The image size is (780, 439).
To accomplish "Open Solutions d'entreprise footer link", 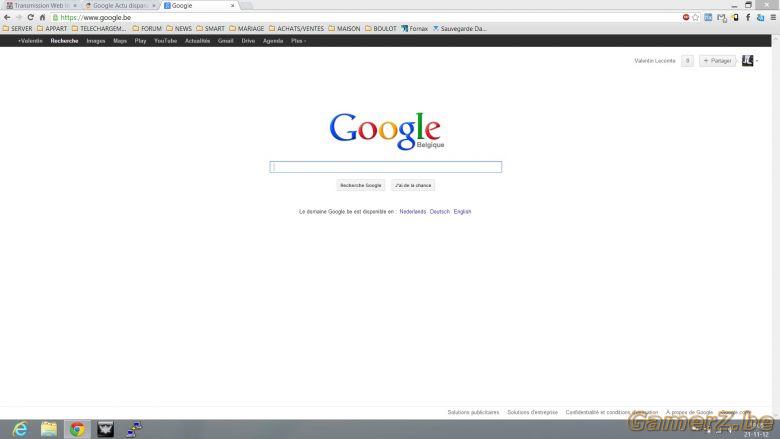I will point(532,412).
